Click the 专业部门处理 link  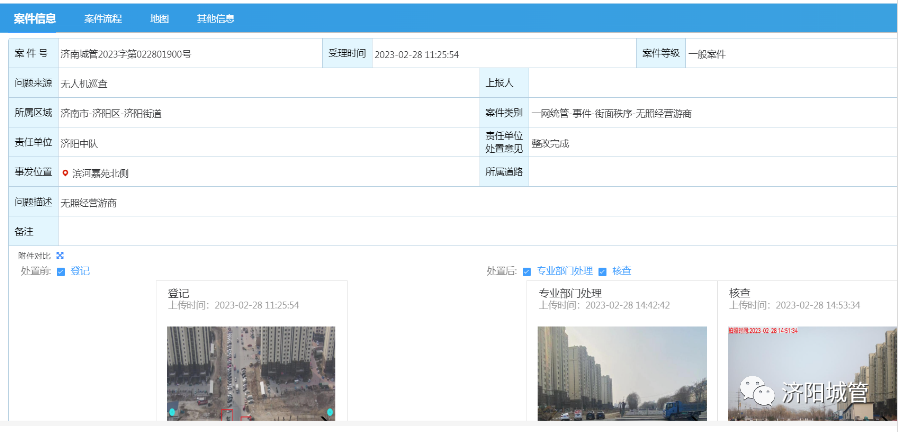[565, 271]
